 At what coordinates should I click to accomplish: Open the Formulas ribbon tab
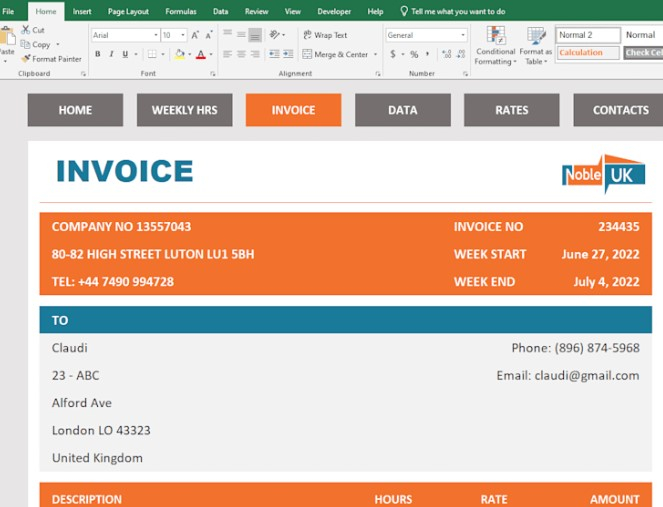pos(181,11)
